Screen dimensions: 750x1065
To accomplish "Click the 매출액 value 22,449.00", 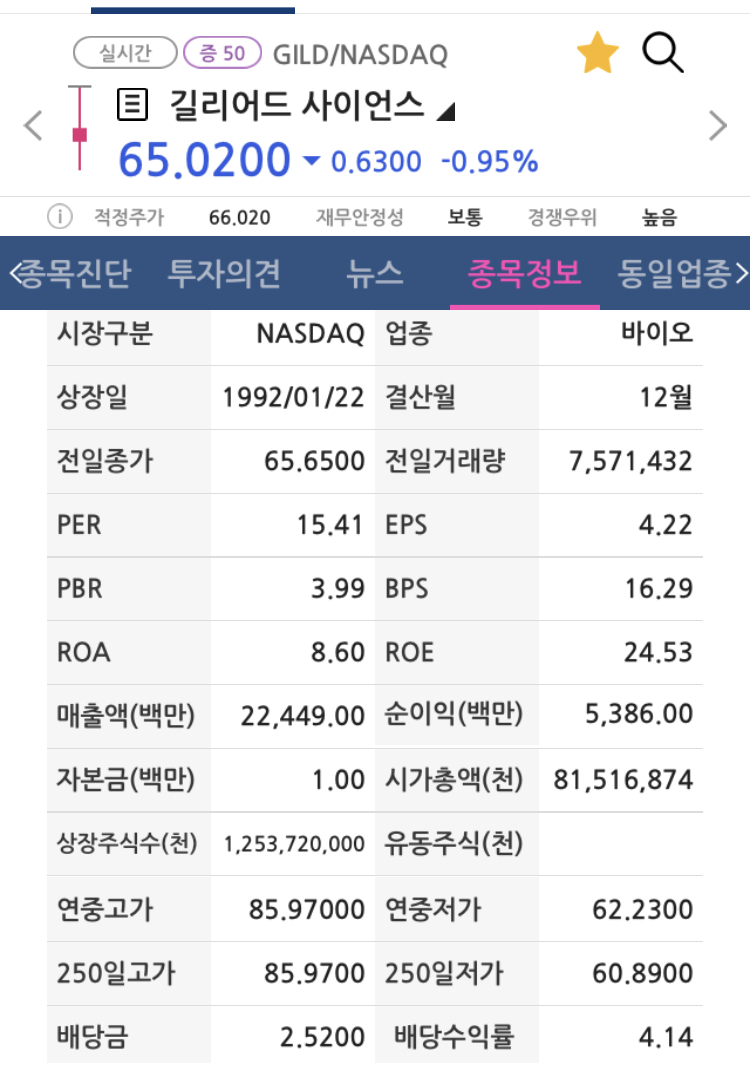I will tap(302, 716).
